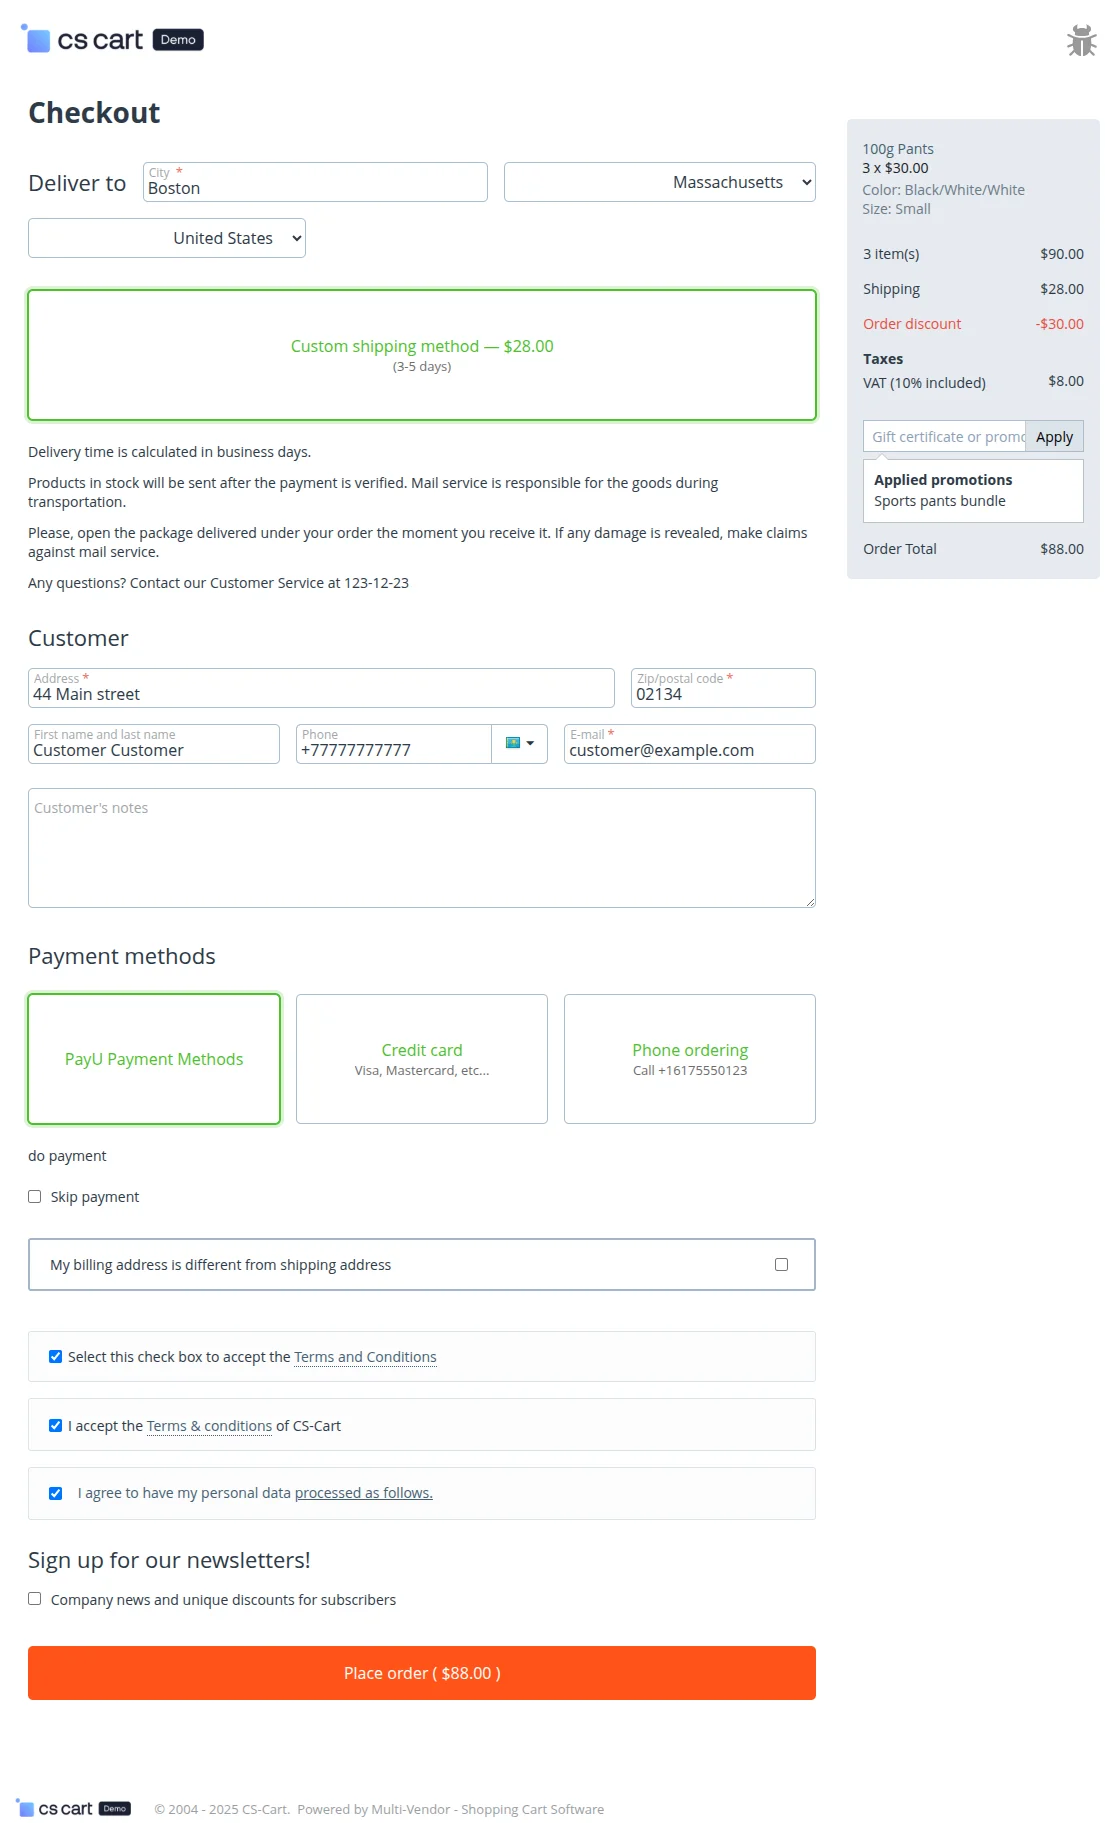
Task: Focus the gift certificate or promo field
Action: pos(945,437)
